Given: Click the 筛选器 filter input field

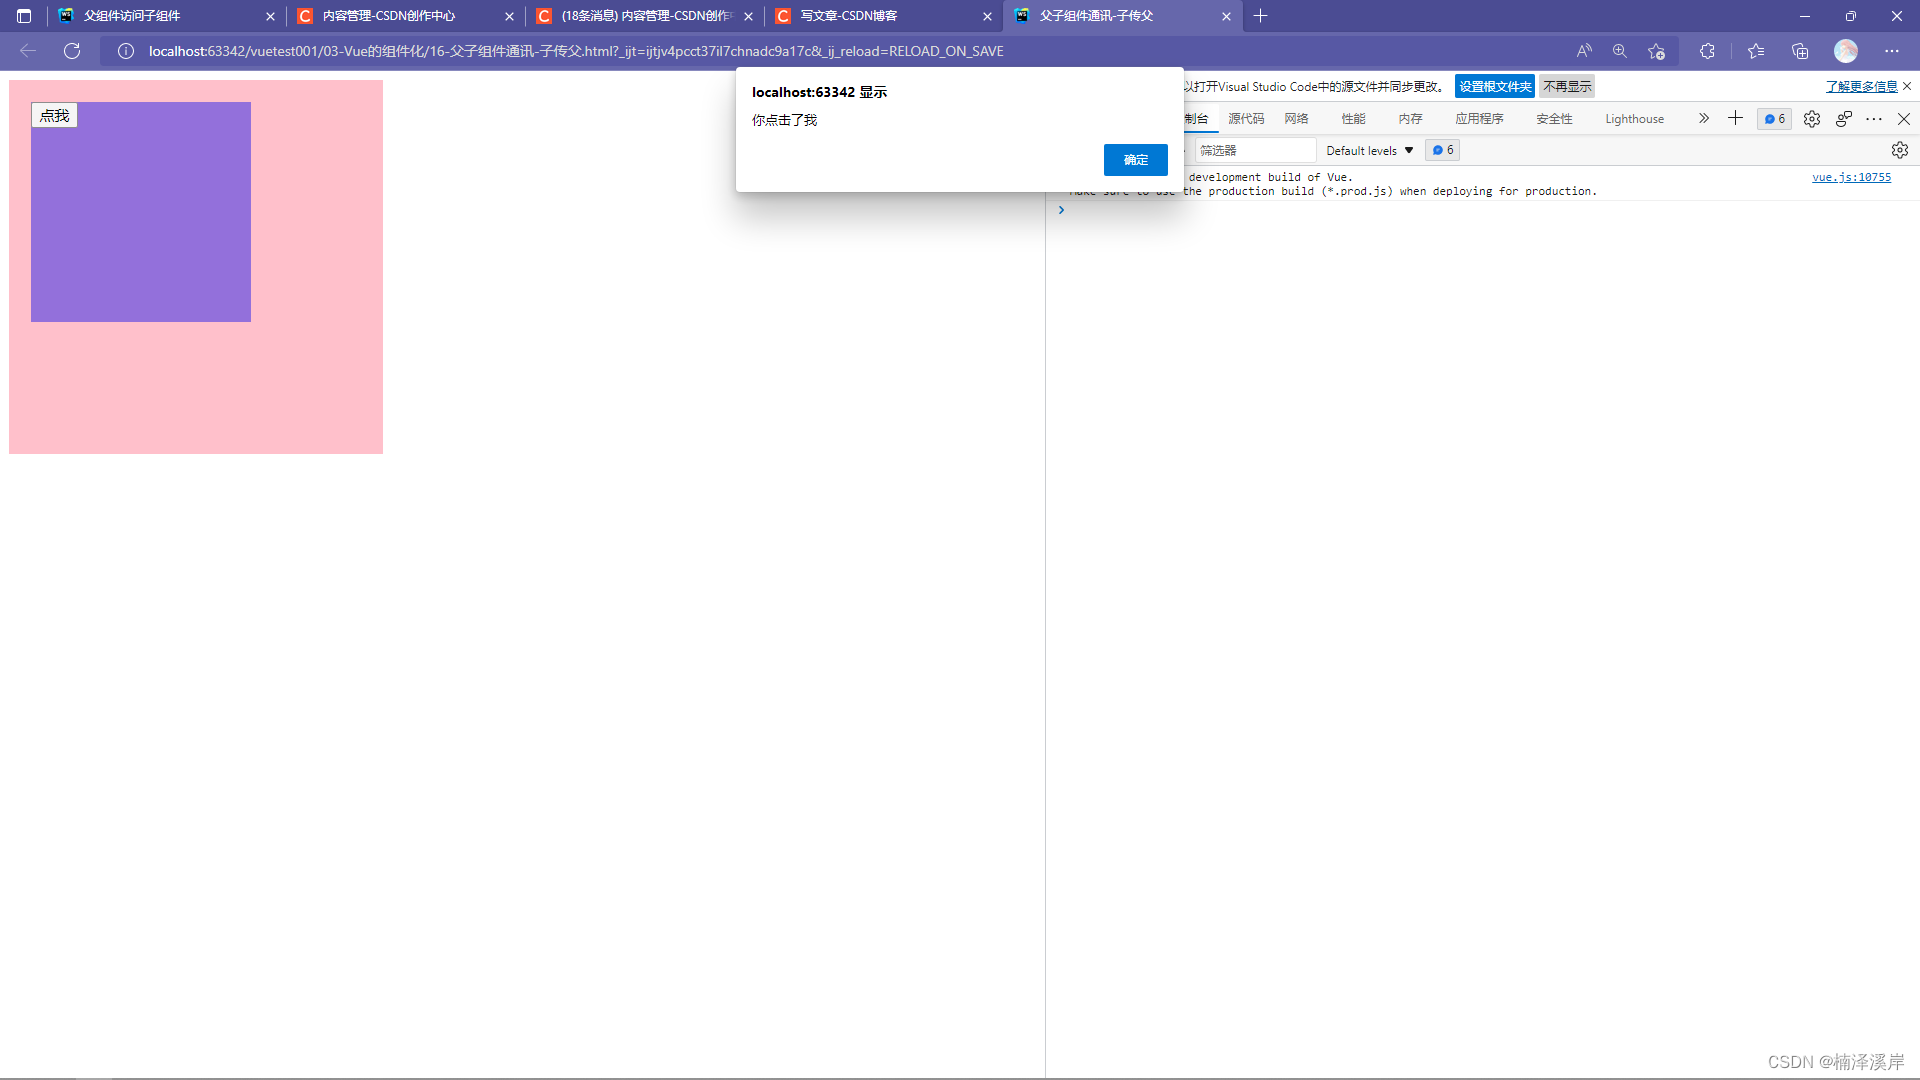Looking at the screenshot, I should pos(1255,150).
